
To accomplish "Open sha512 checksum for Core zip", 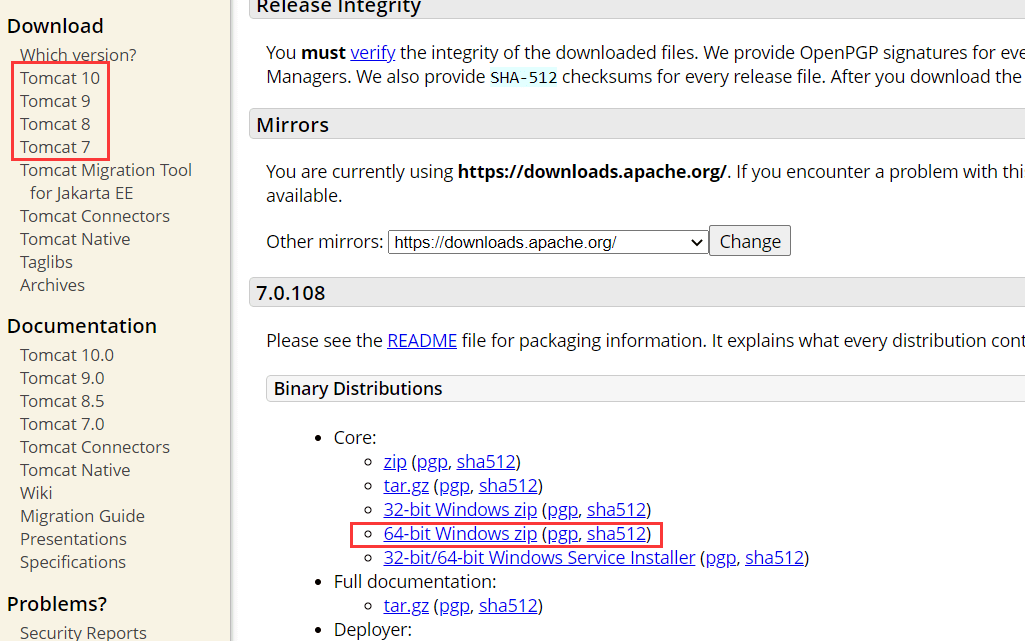I will [x=486, y=462].
